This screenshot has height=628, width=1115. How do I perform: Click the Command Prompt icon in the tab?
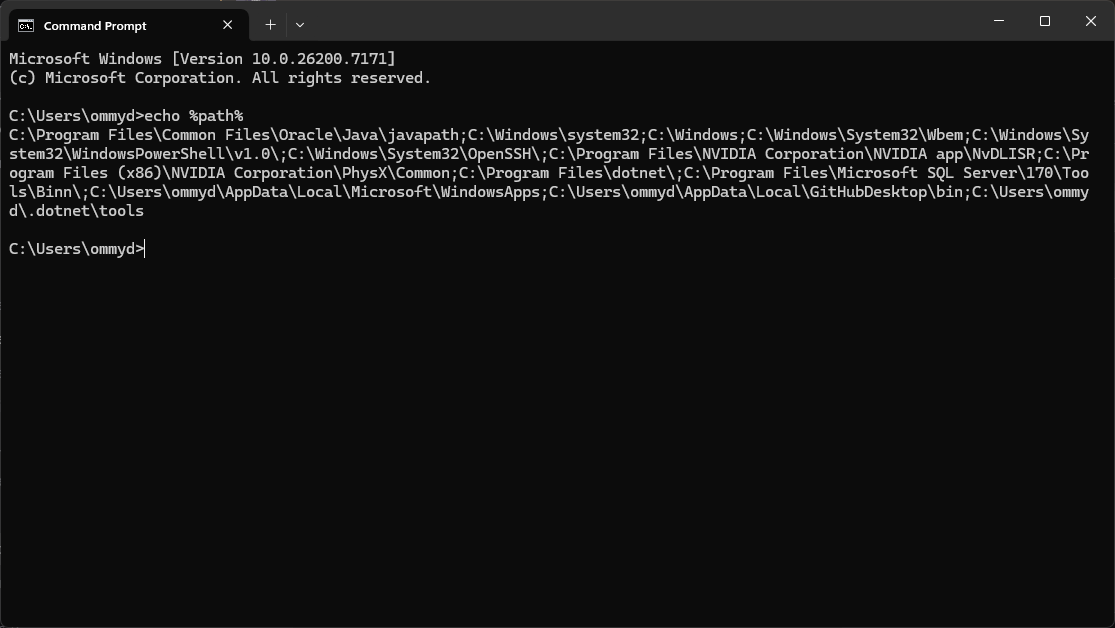pyautogui.click(x=26, y=26)
